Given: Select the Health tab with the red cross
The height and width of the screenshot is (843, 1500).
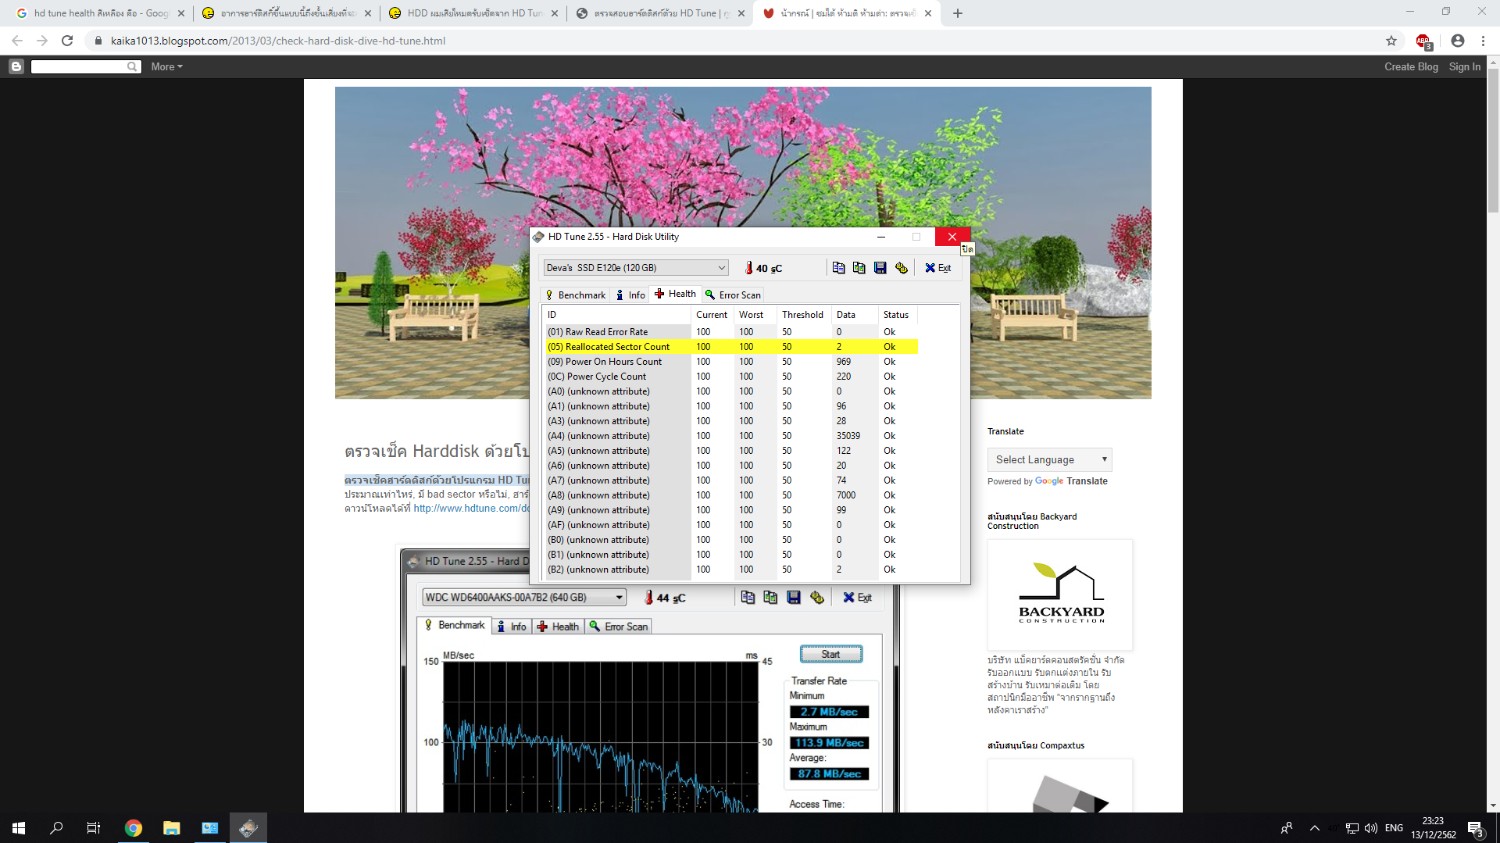Looking at the screenshot, I should tap(675, 294).
